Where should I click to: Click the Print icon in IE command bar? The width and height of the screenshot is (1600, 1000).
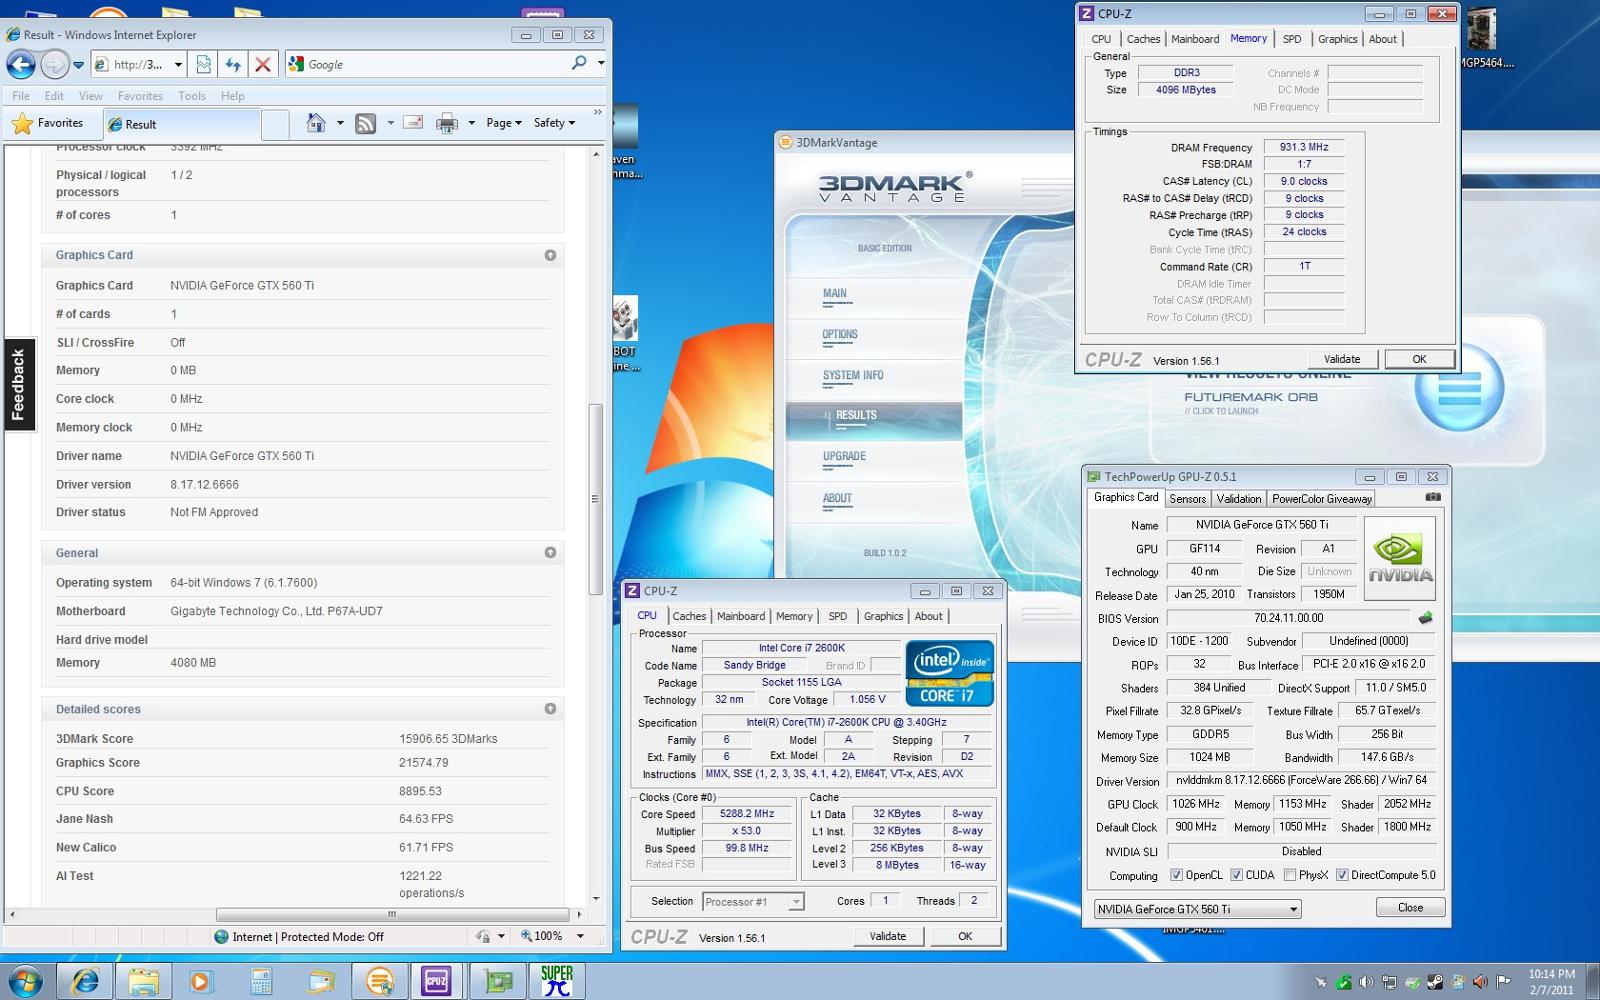click(446, 123)
